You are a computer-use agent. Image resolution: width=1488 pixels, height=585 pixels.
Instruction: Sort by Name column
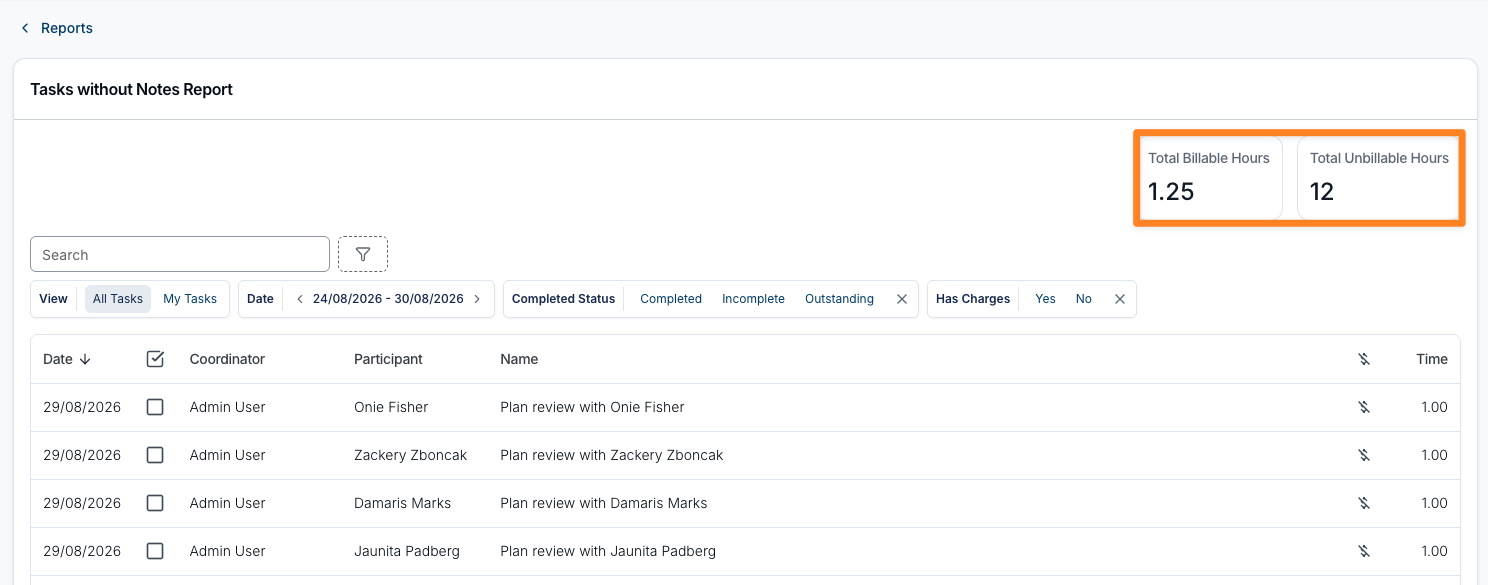click(x=519, y=359)
